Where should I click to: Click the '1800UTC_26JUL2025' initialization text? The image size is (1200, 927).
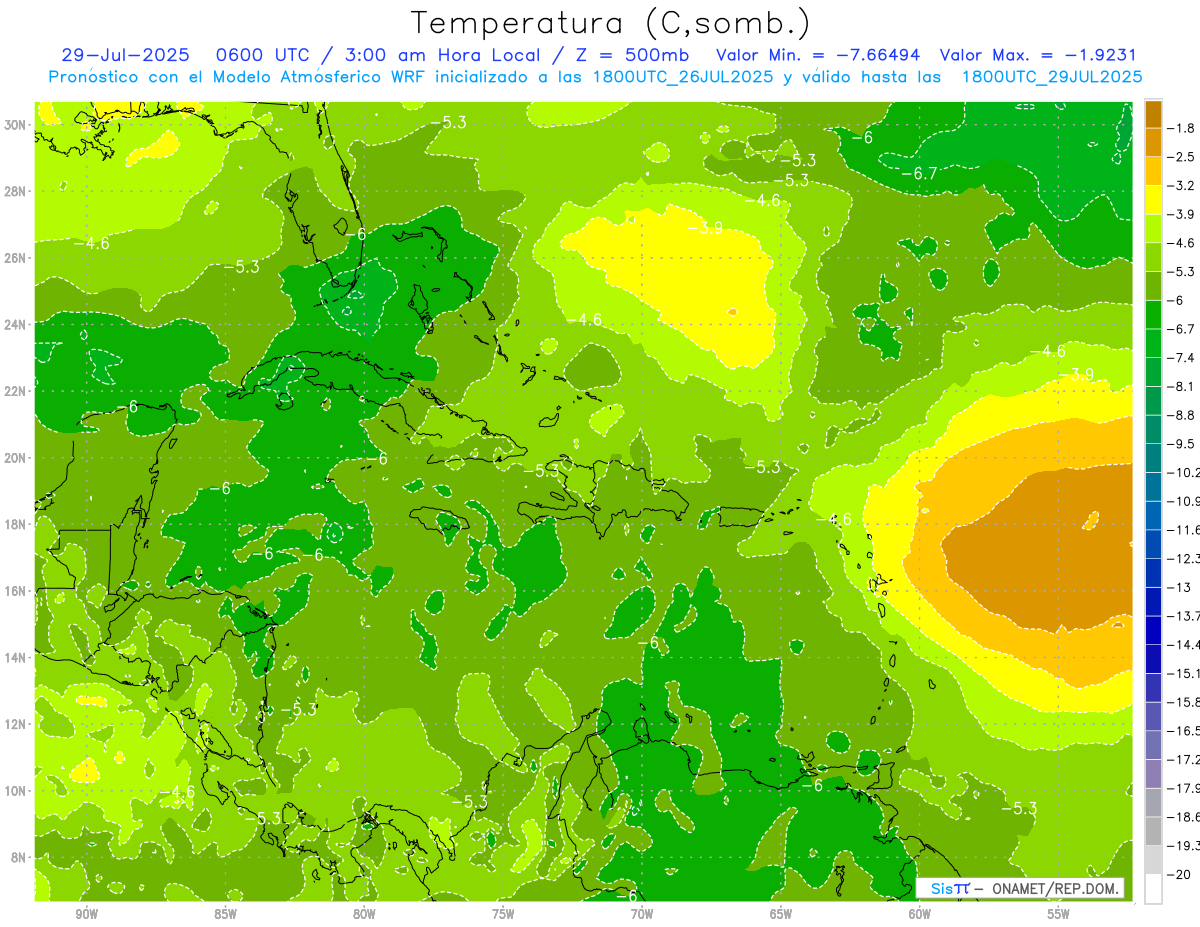pos(681,77)
